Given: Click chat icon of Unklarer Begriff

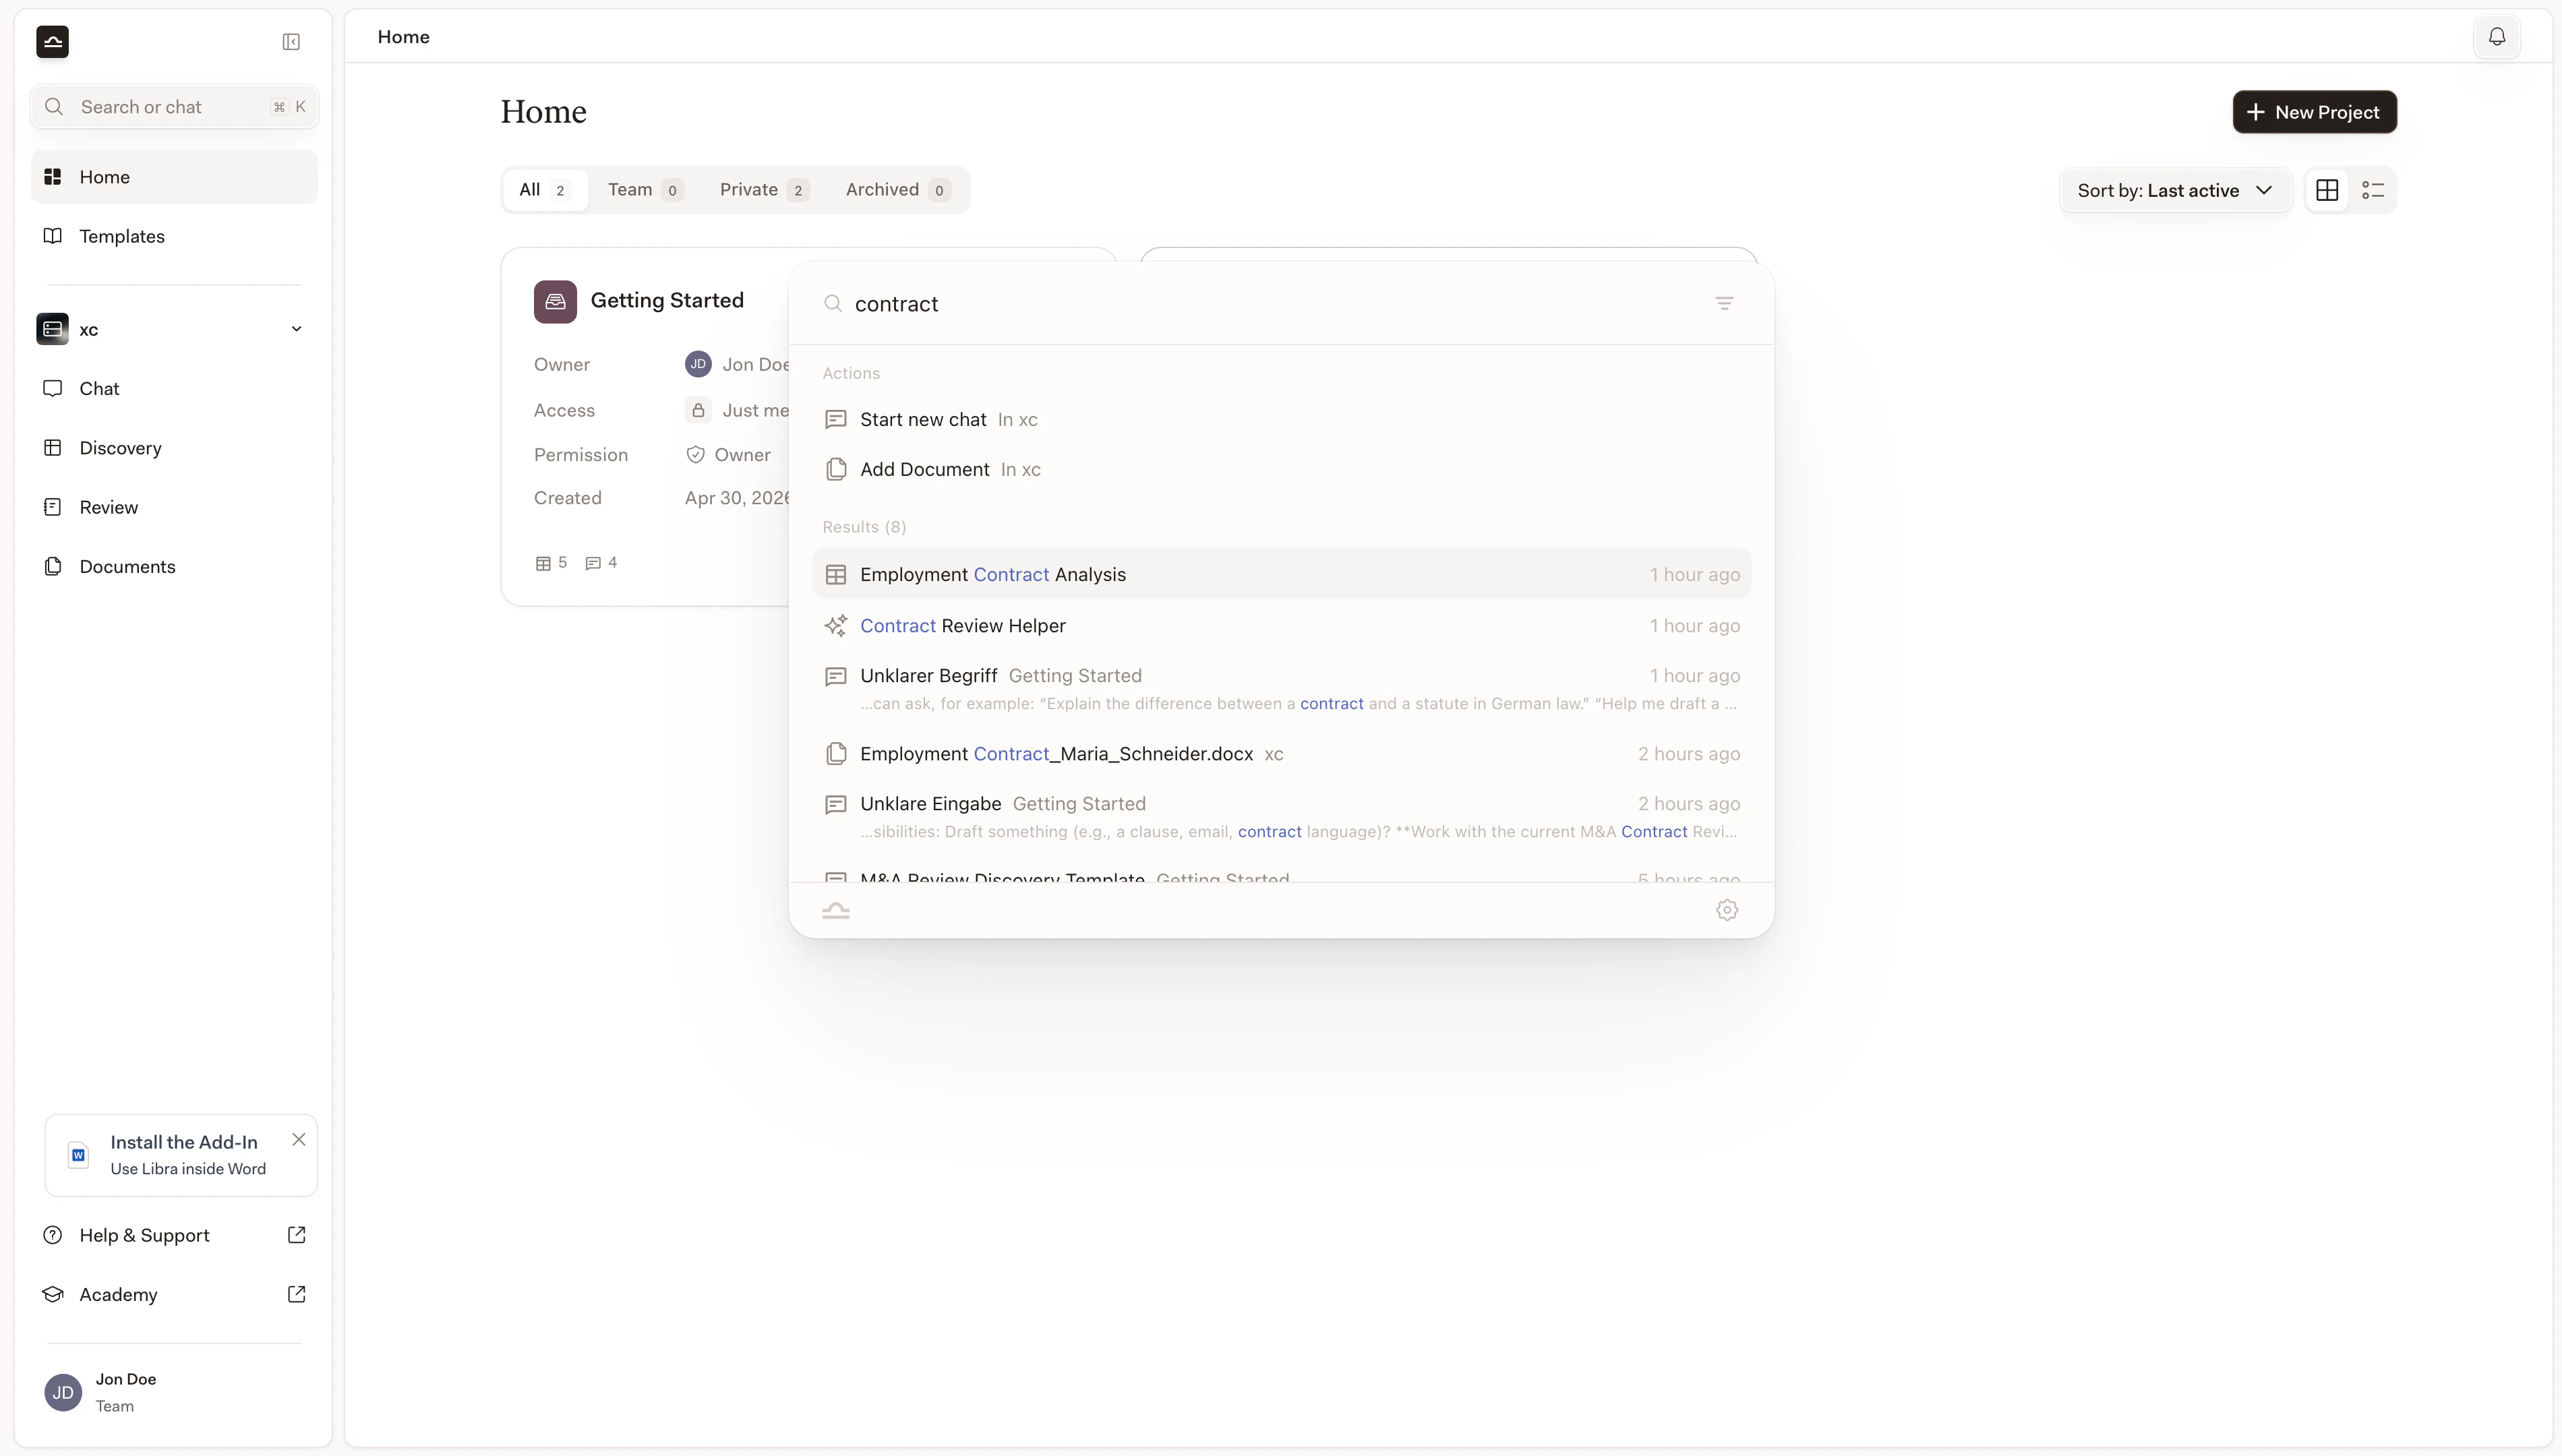Looking at the screenshot, I should click(x=836, y=677).
